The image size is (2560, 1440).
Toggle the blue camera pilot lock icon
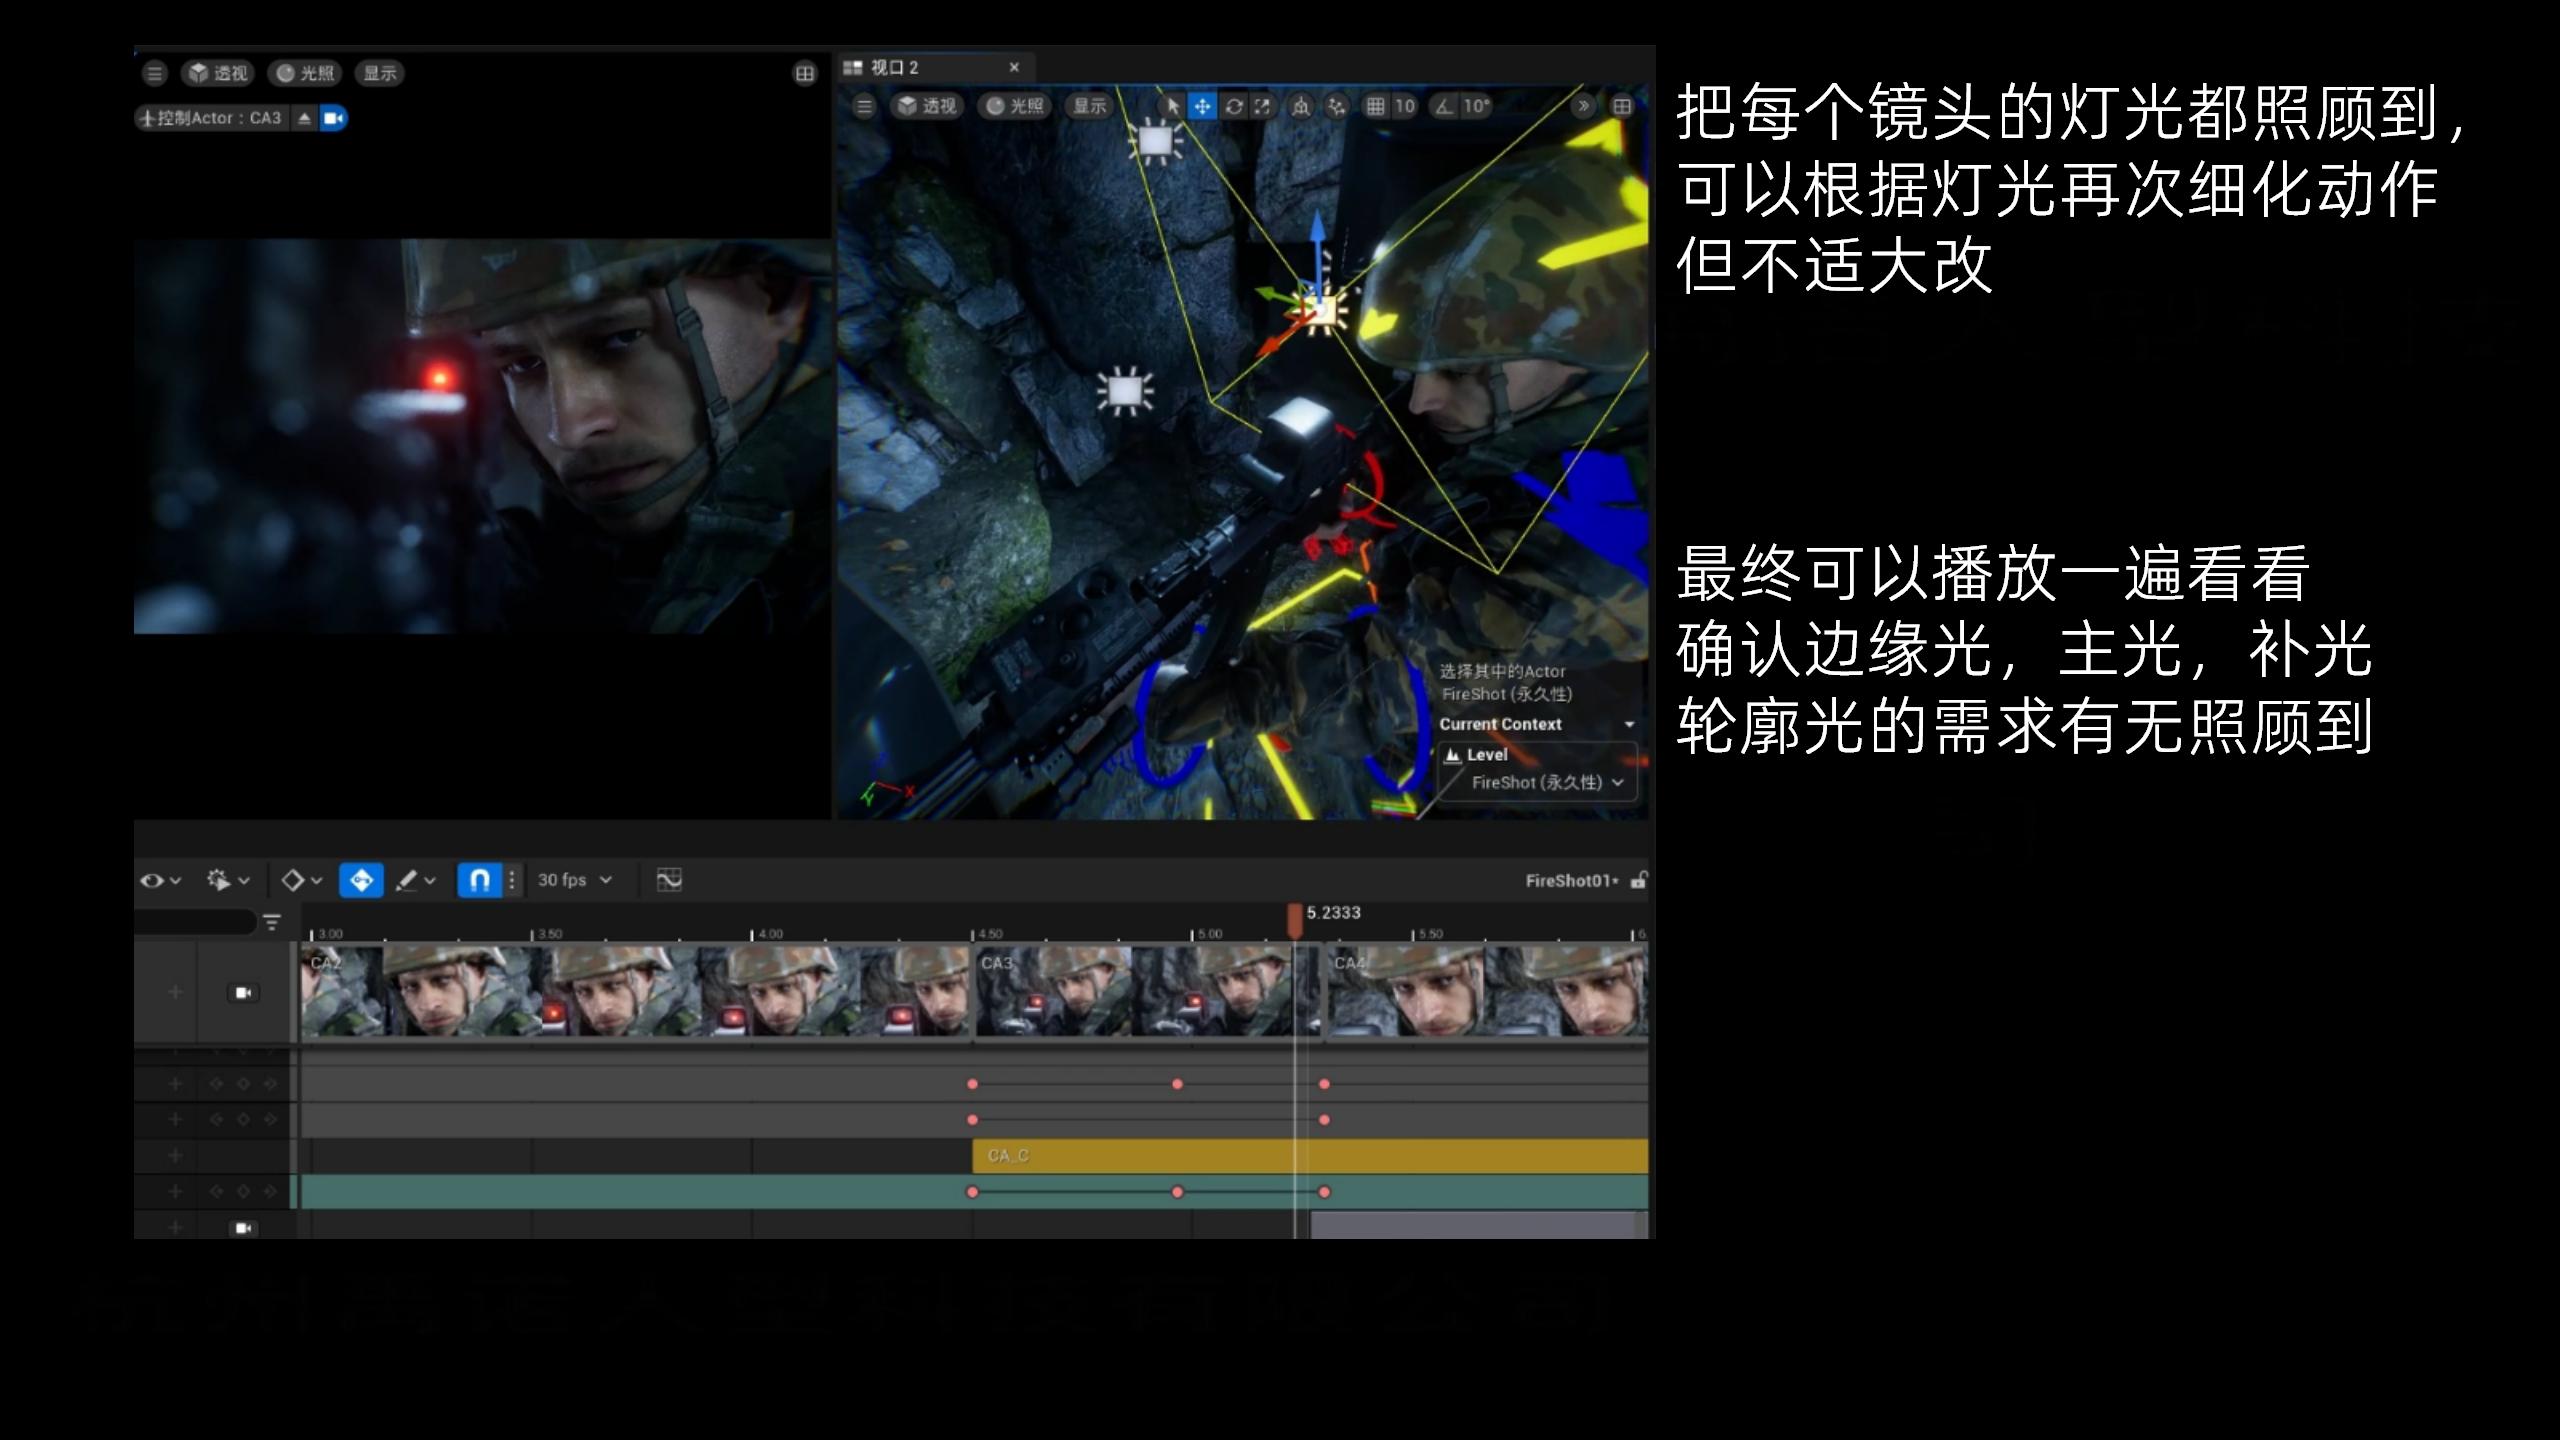tap(333, 118)
